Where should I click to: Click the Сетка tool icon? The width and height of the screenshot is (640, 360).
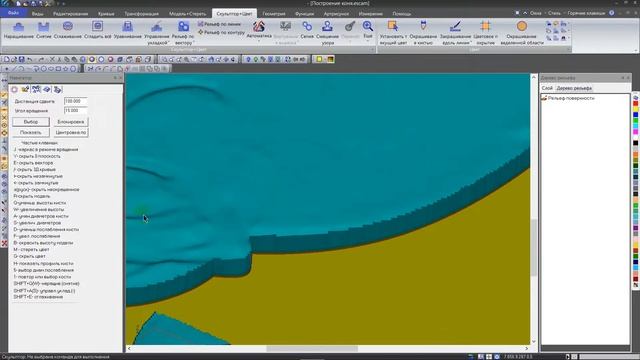click(307, 30)
